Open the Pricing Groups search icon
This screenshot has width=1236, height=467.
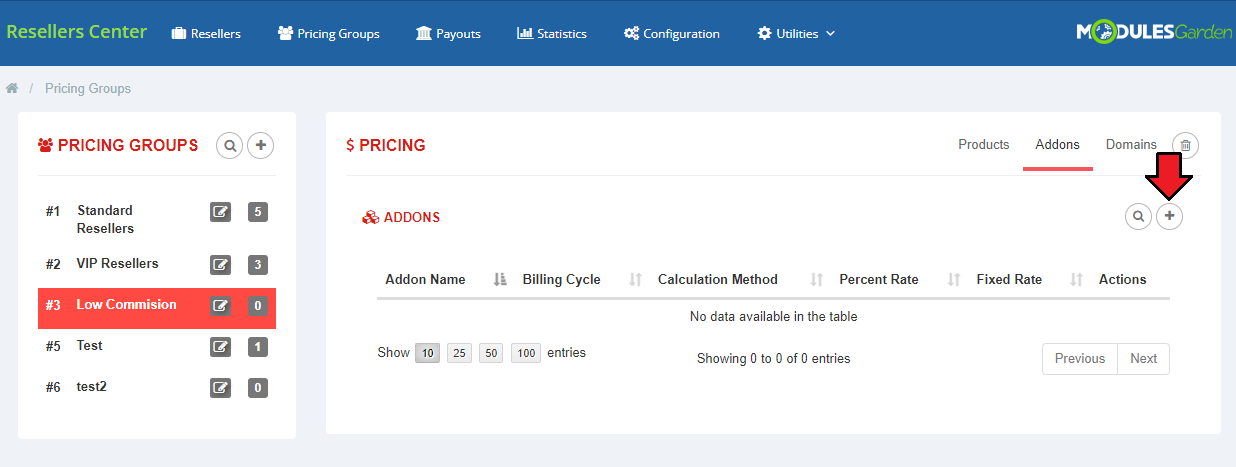tap(230, 146)
